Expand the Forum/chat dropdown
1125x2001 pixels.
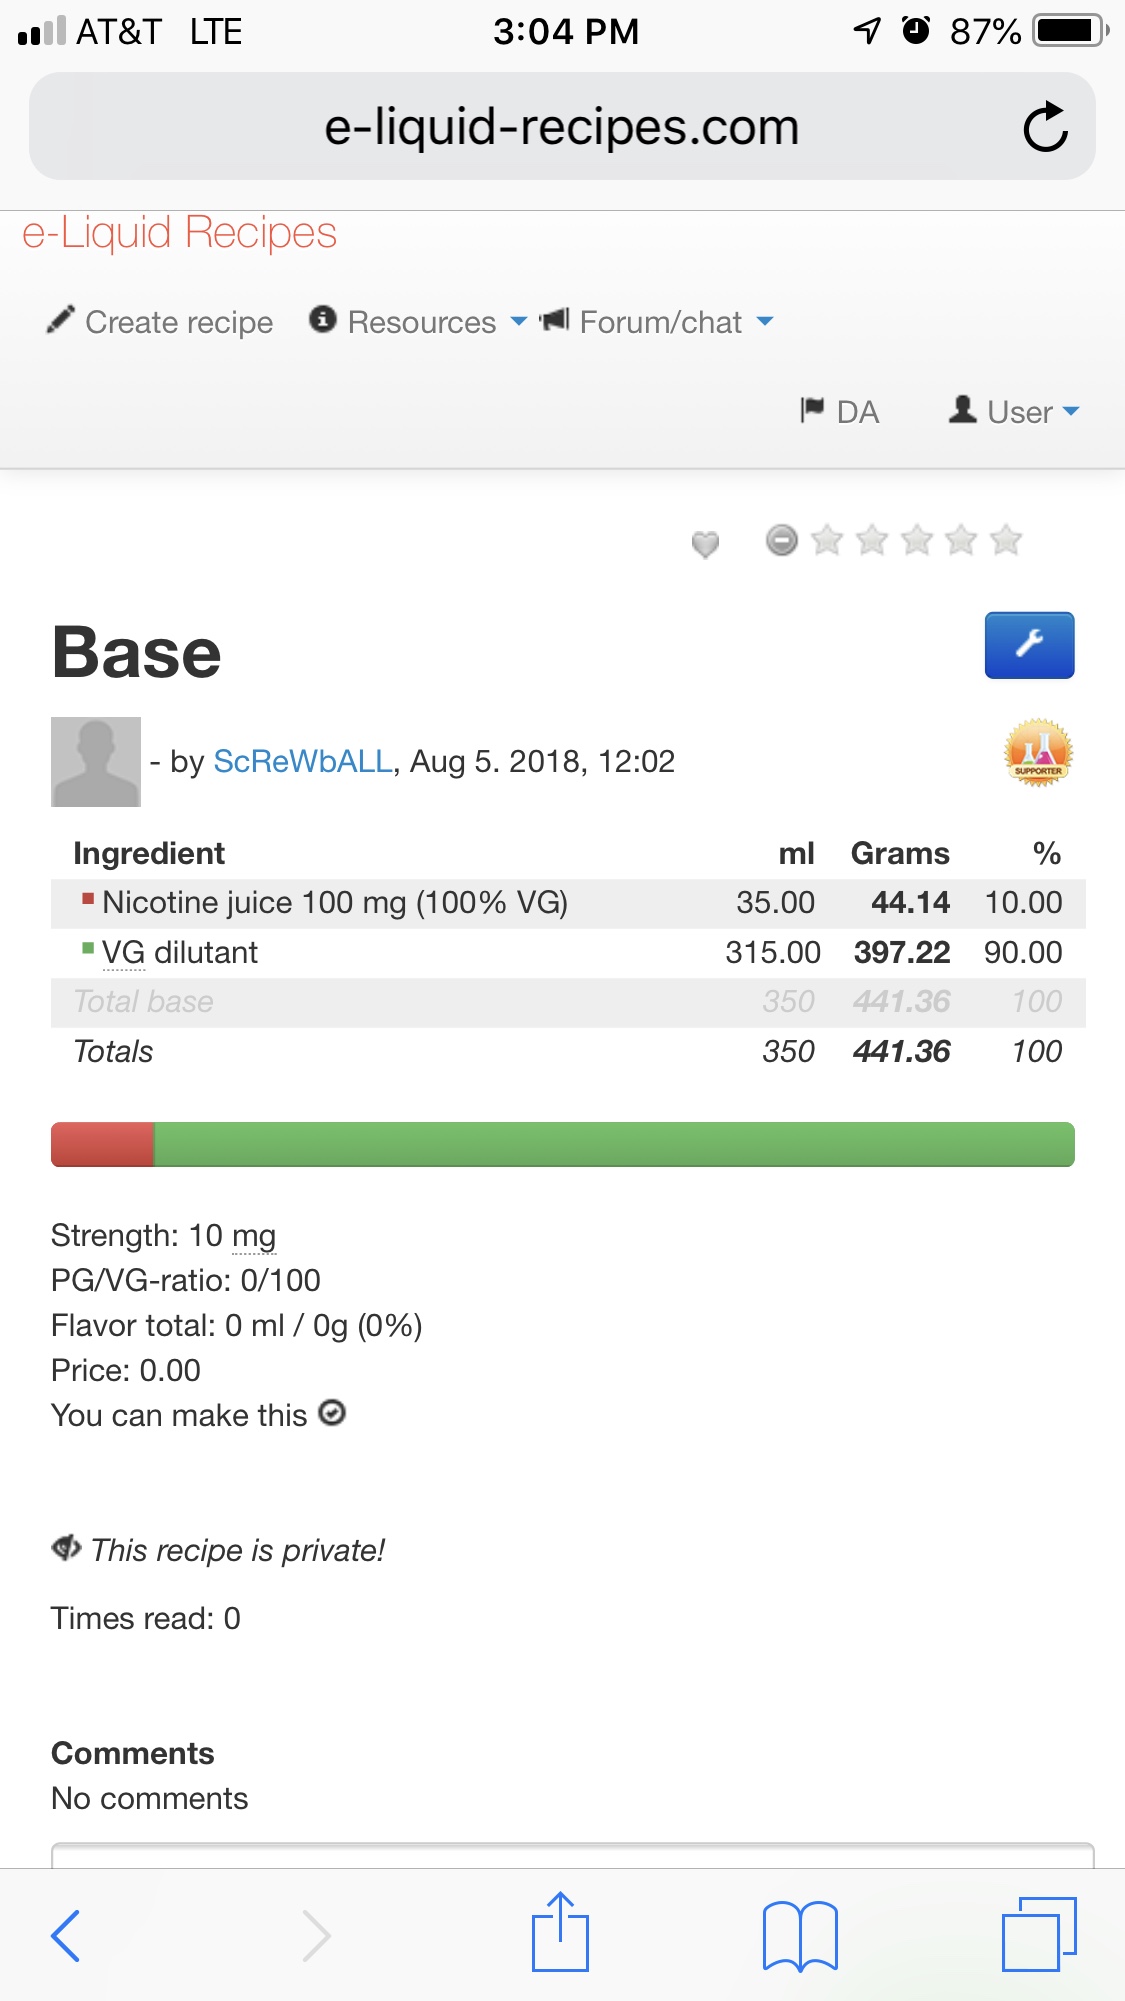coord(660,322)
